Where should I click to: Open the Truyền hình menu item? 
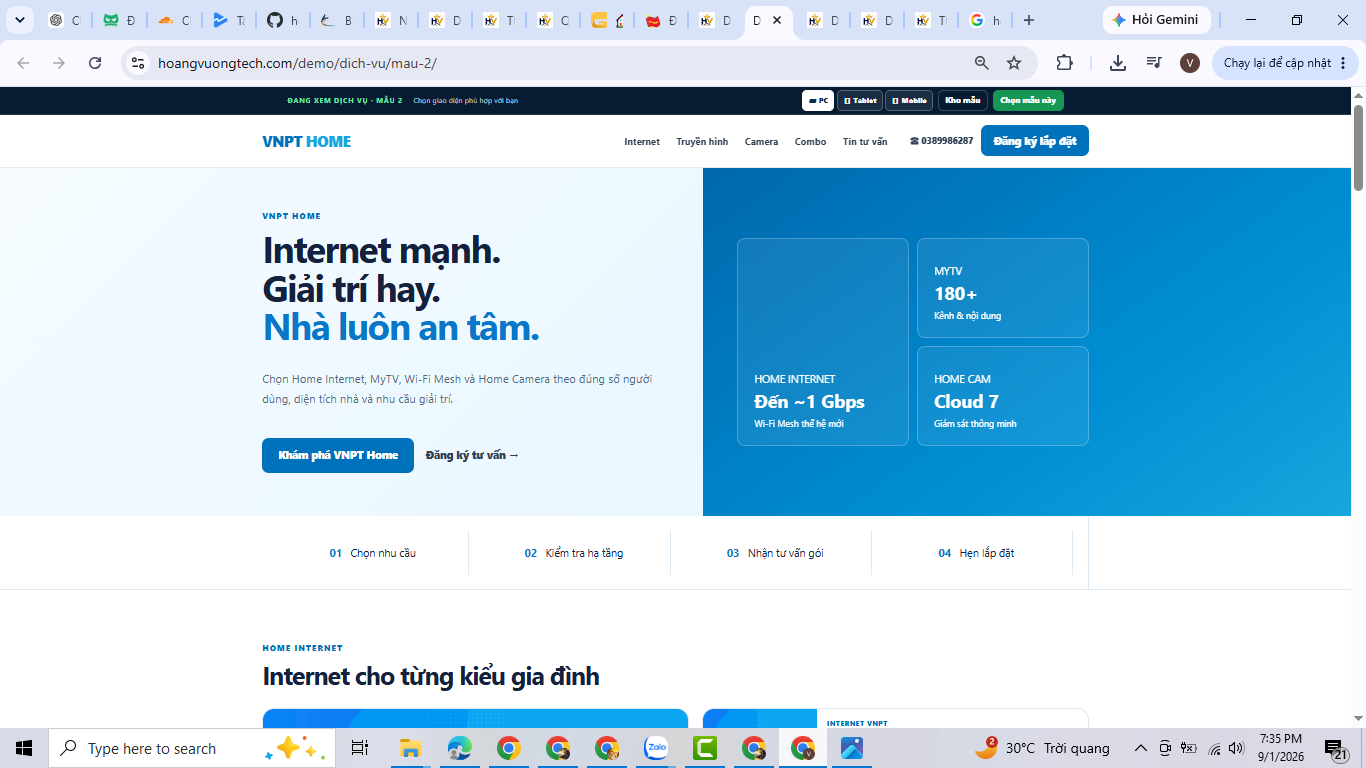tap(702, 141)
